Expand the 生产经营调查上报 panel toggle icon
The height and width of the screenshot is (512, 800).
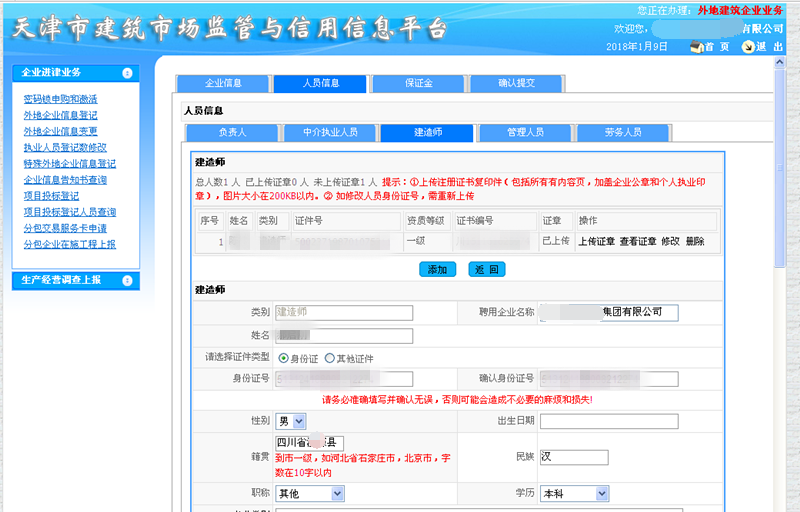point(128,280)
